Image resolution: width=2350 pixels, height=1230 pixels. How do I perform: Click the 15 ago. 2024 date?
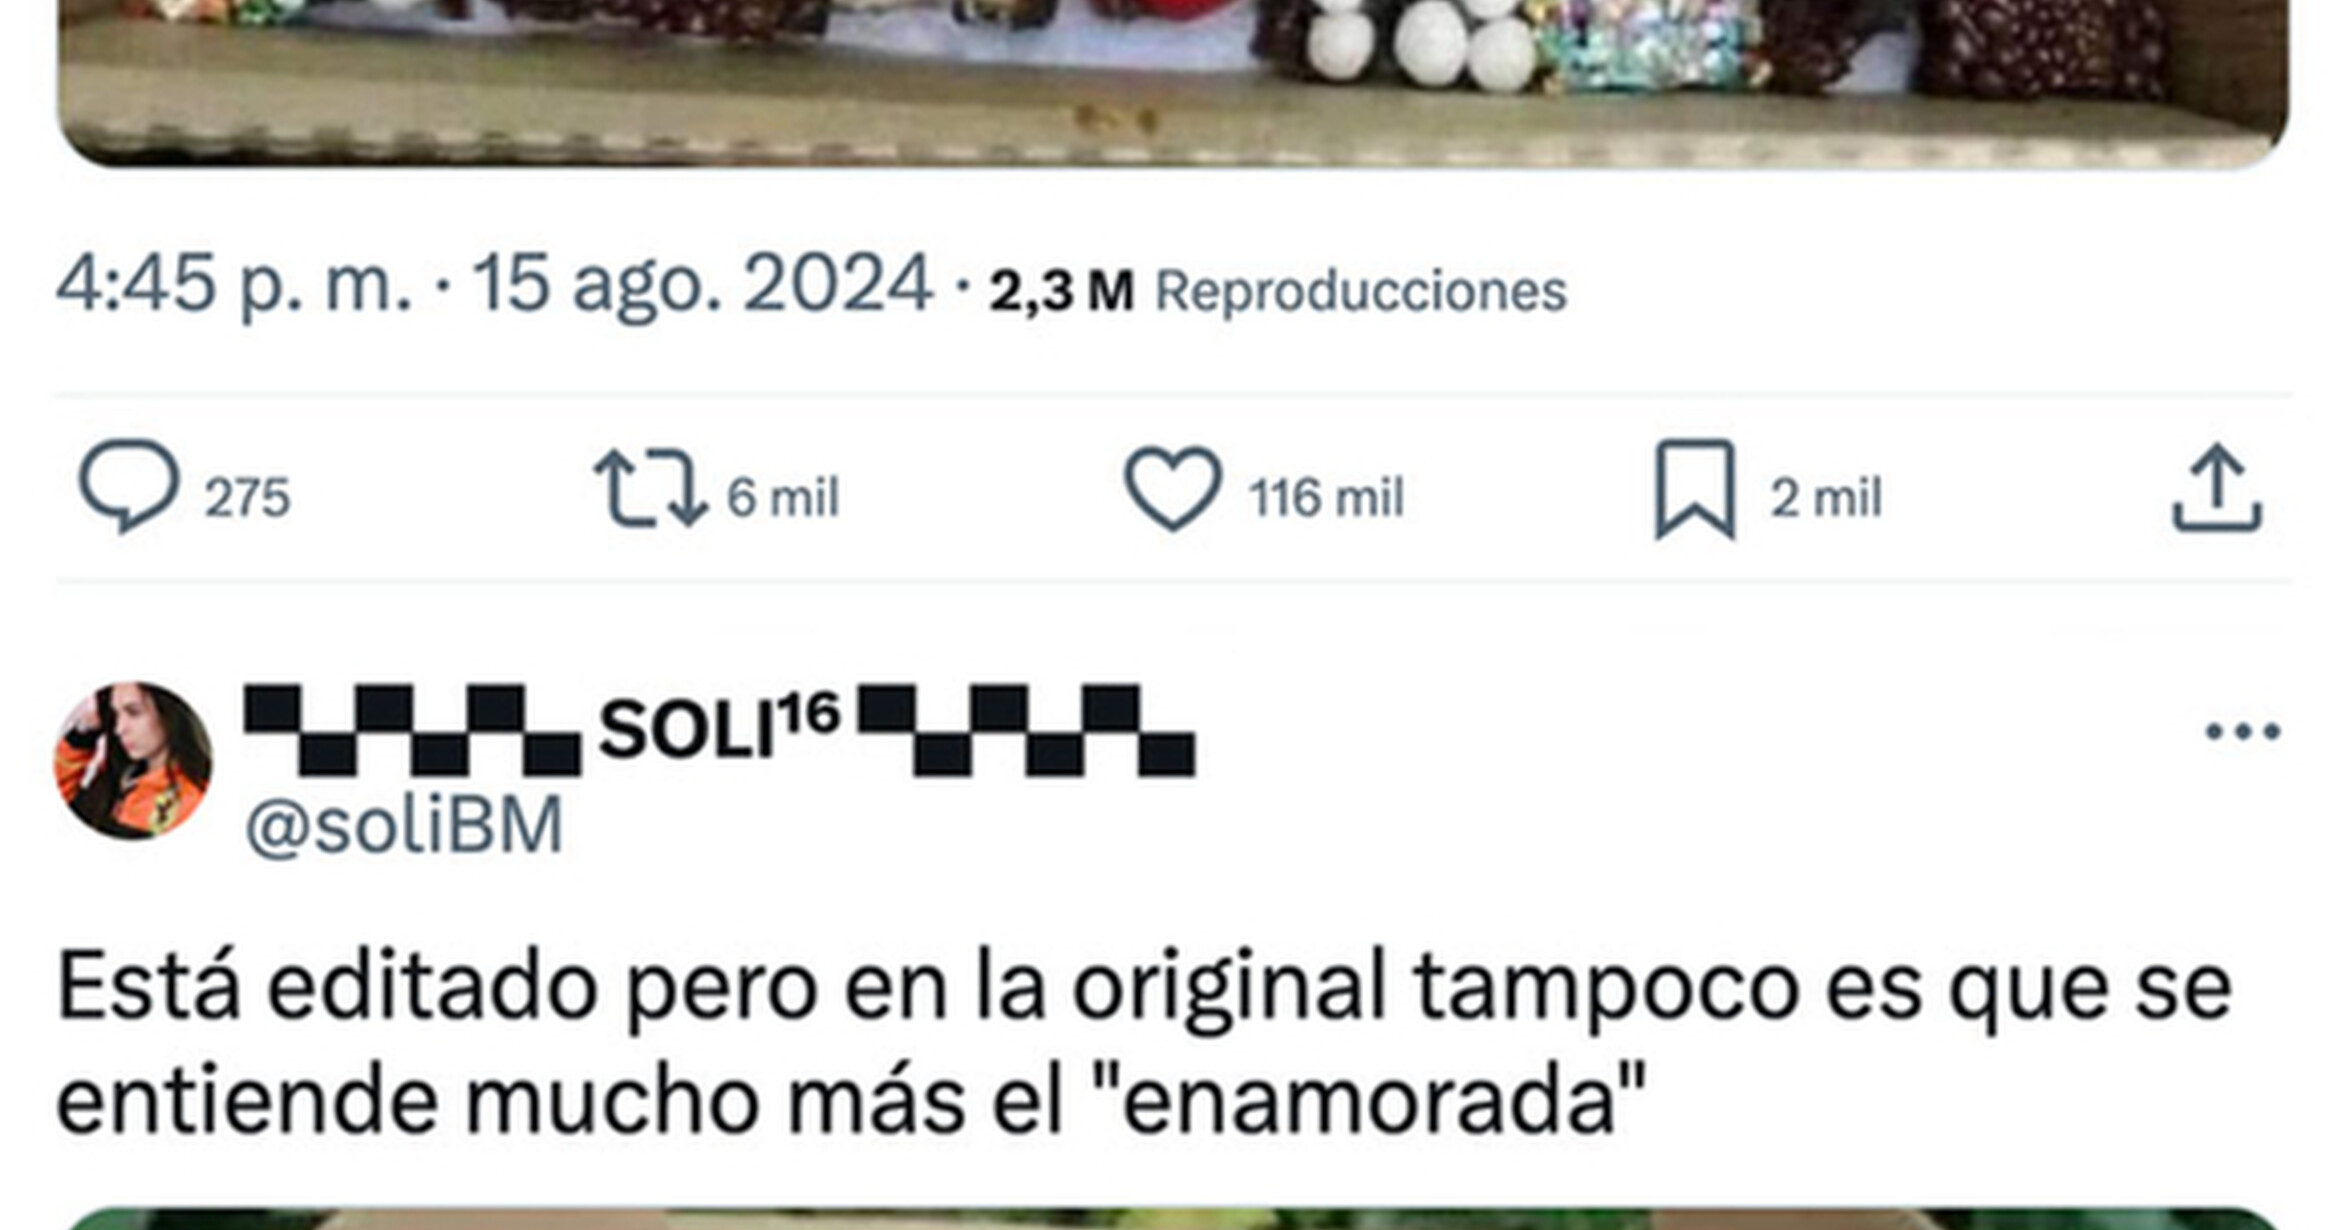coord(702,284)
